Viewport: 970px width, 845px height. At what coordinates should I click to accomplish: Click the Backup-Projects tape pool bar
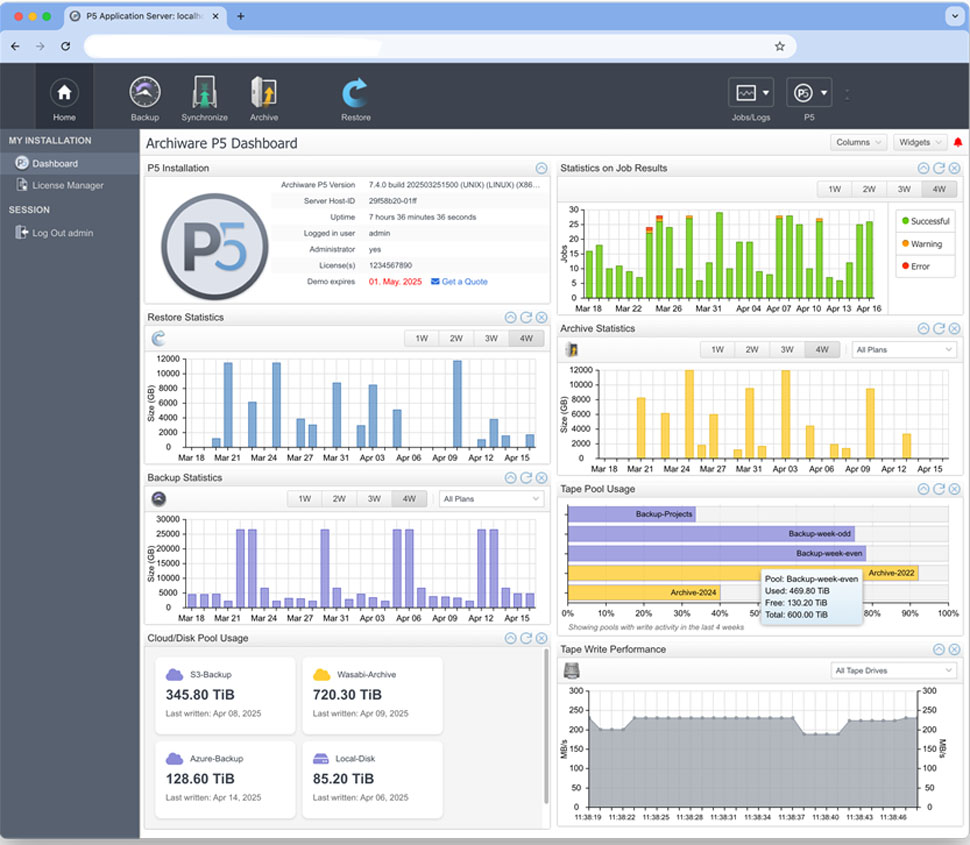click(632, 514)
